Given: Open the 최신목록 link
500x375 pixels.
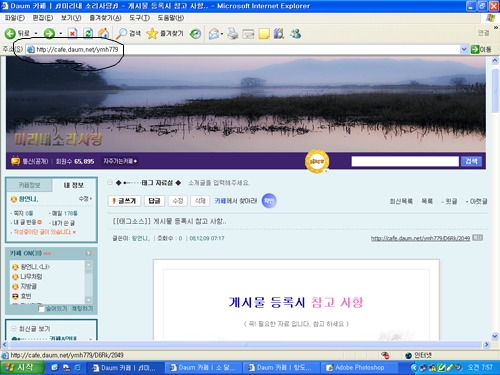Looking at the screenshot, I should (x=401, y=201).
